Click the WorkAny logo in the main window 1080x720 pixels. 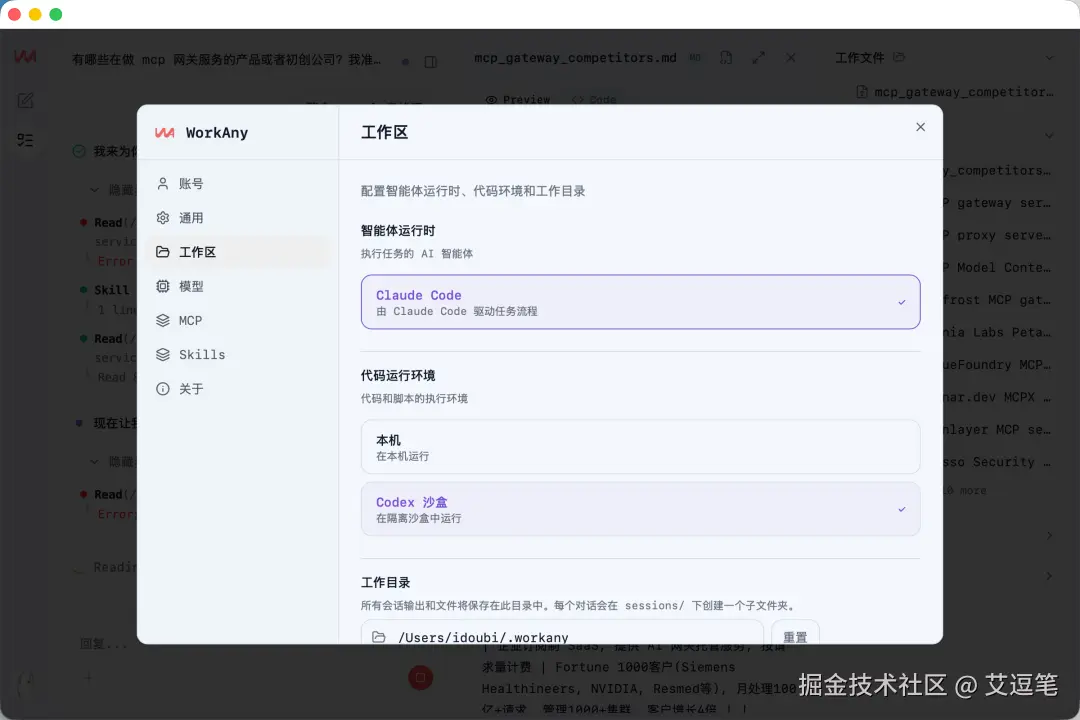click(25, 56)
